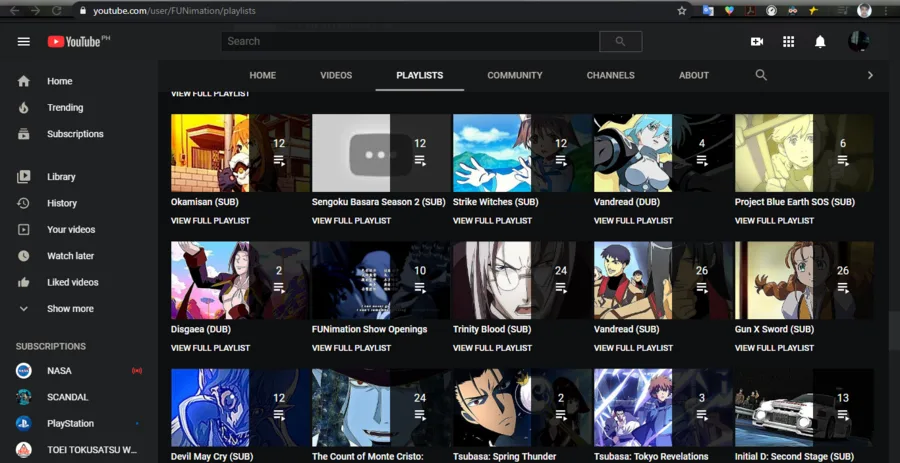
Task: Open Initial D: Second Stage thumbnail
Action: 804,407
